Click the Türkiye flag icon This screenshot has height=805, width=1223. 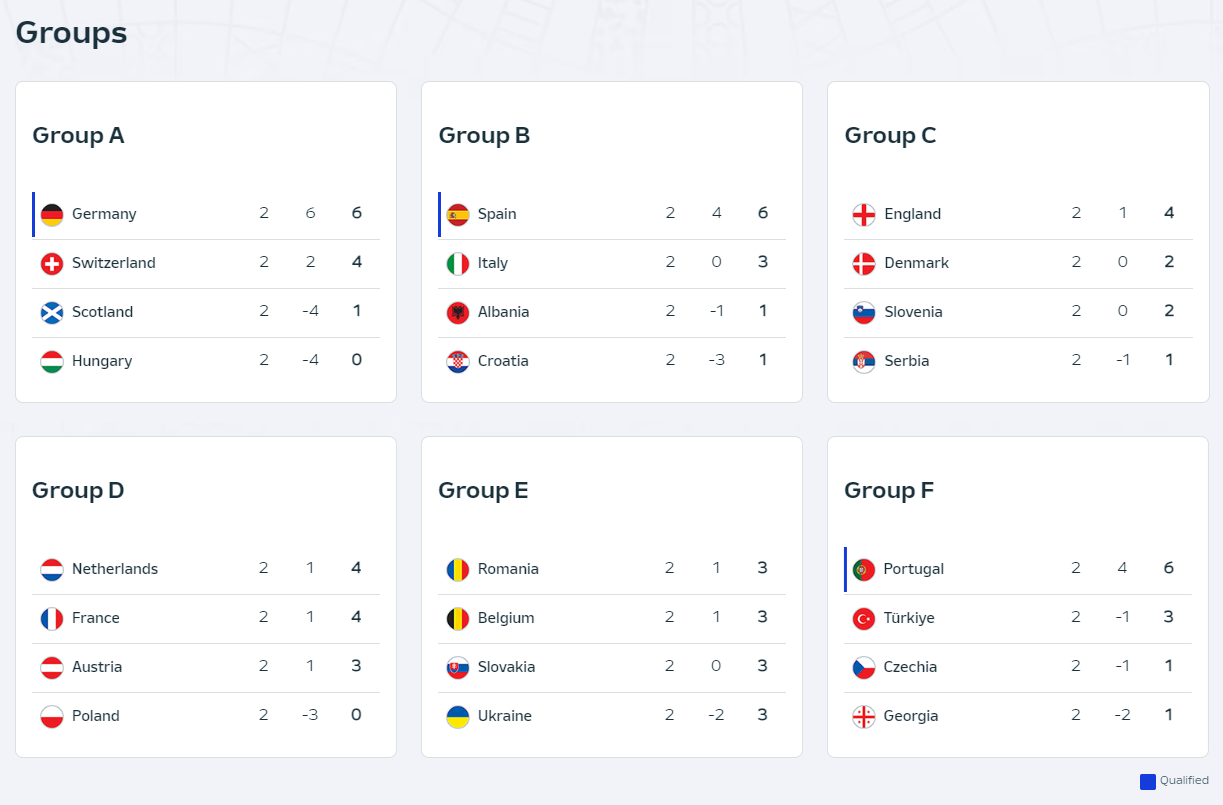coord(864,619)
